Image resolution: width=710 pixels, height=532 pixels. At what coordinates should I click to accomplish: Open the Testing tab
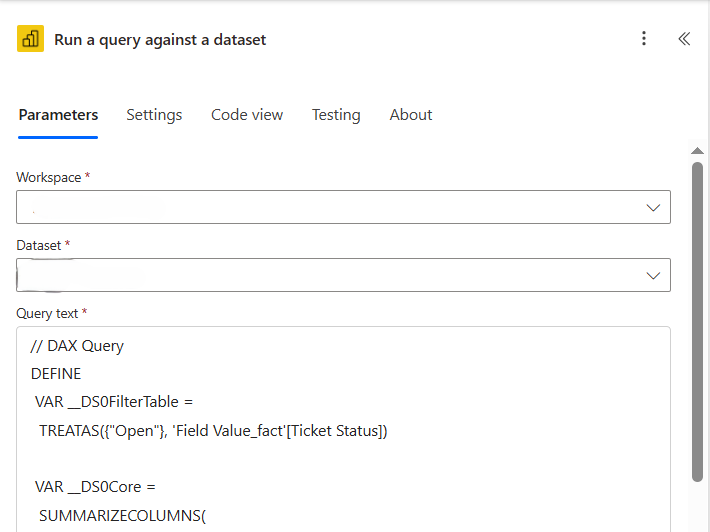pyautogui.click(x=336, y=115)
